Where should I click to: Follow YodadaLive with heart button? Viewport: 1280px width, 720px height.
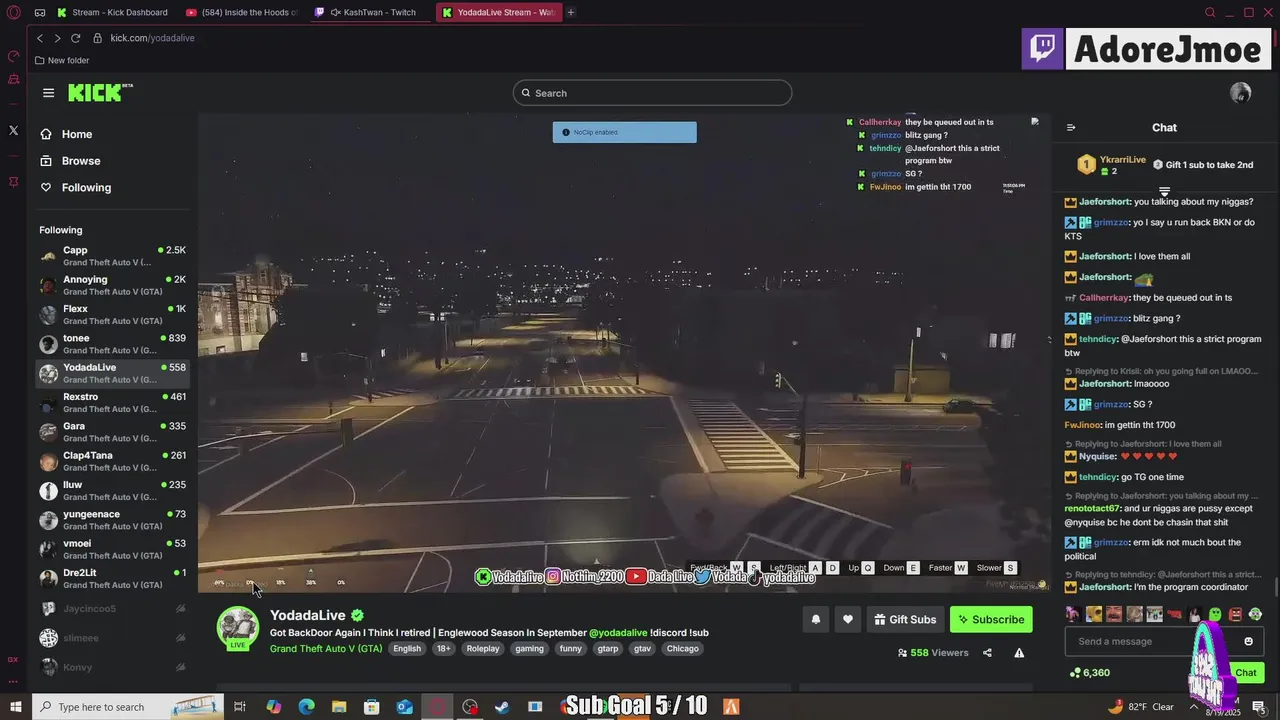pos(848,620)
